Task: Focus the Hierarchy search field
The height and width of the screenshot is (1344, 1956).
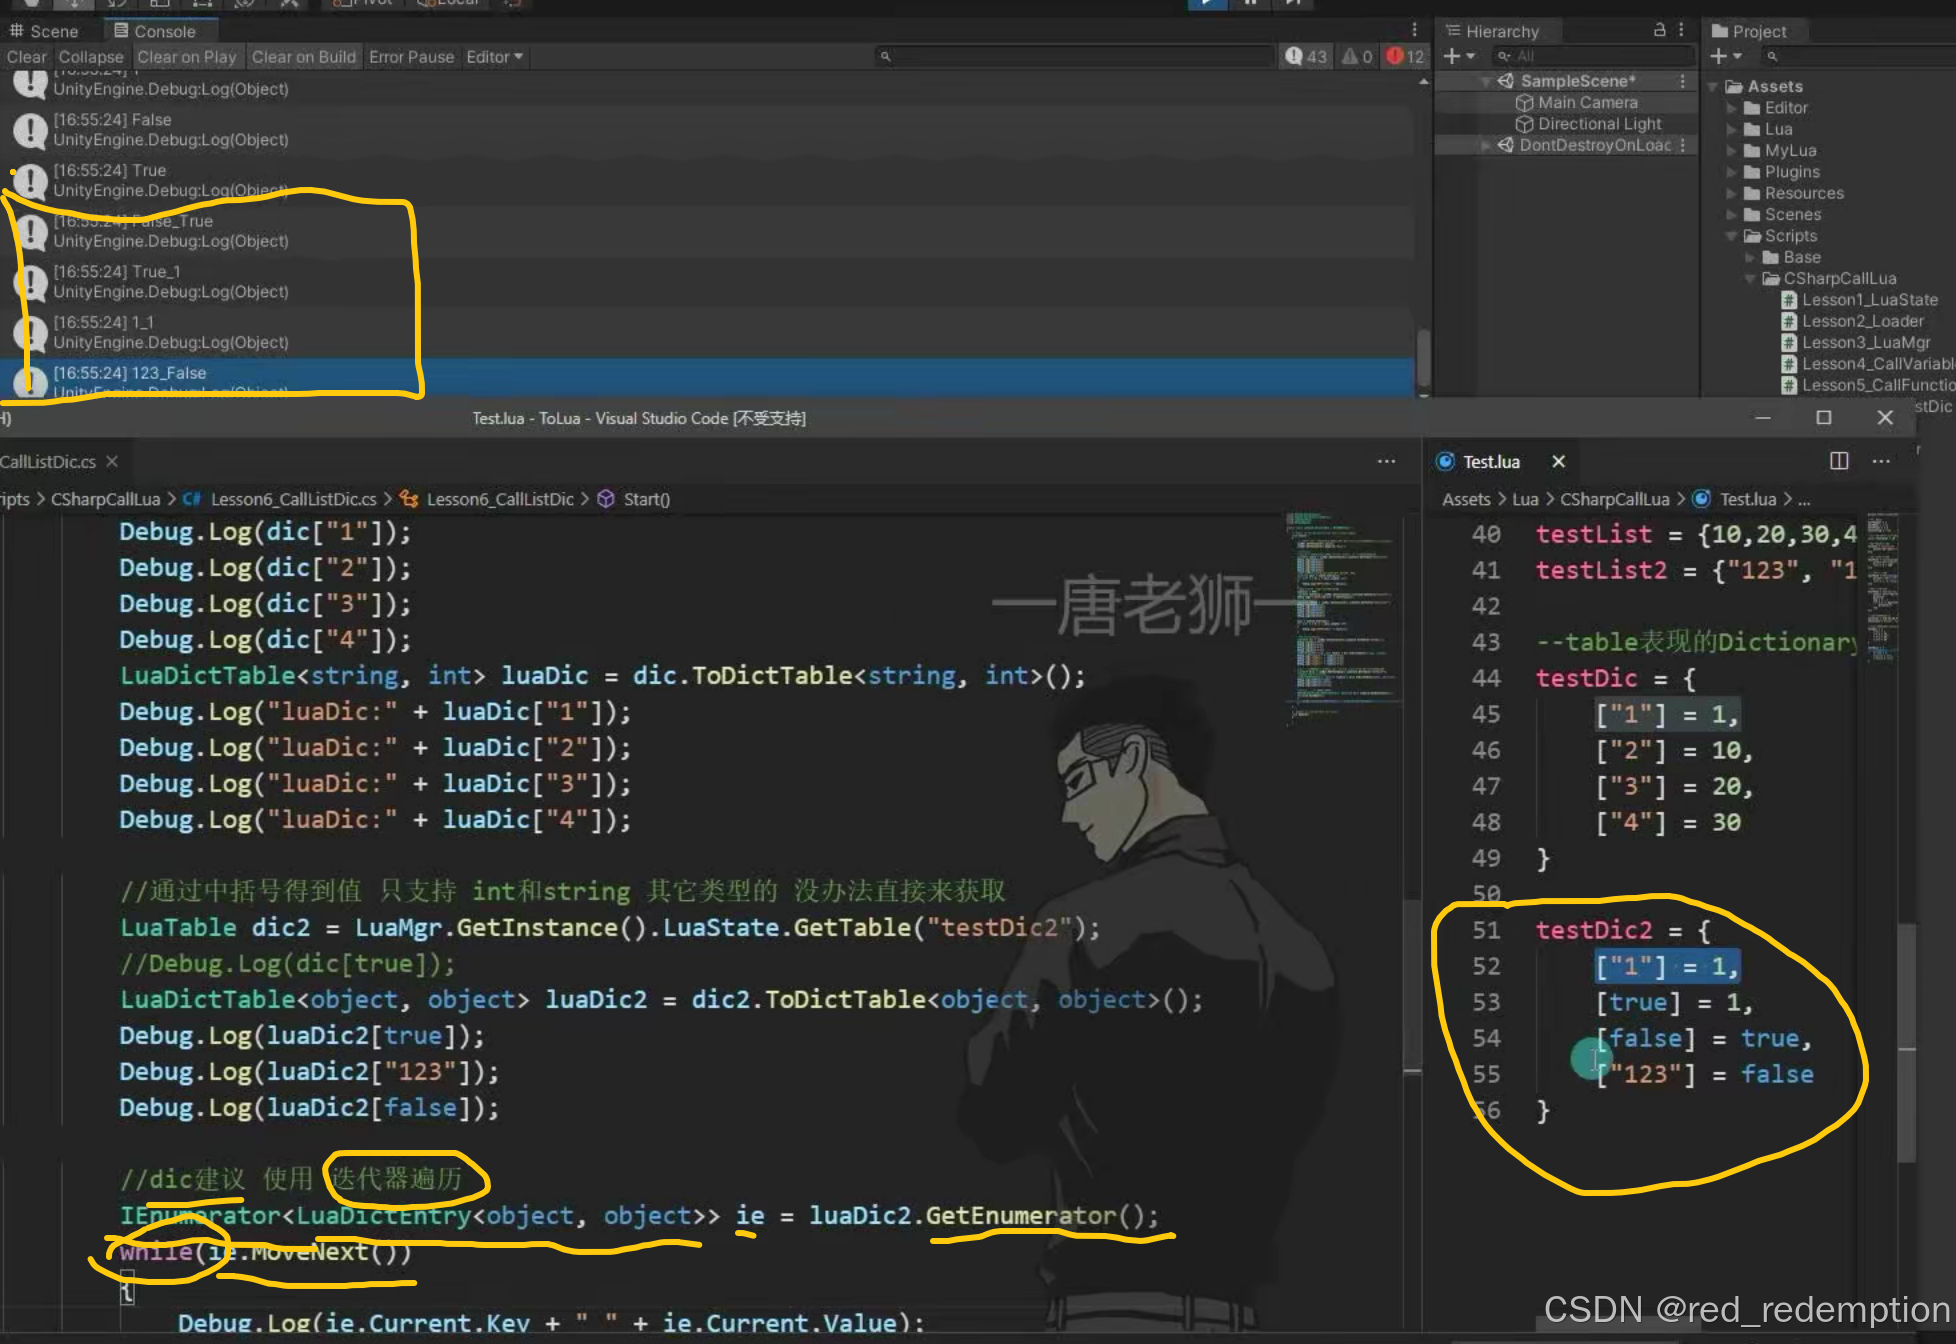Action: (1592, 56)
